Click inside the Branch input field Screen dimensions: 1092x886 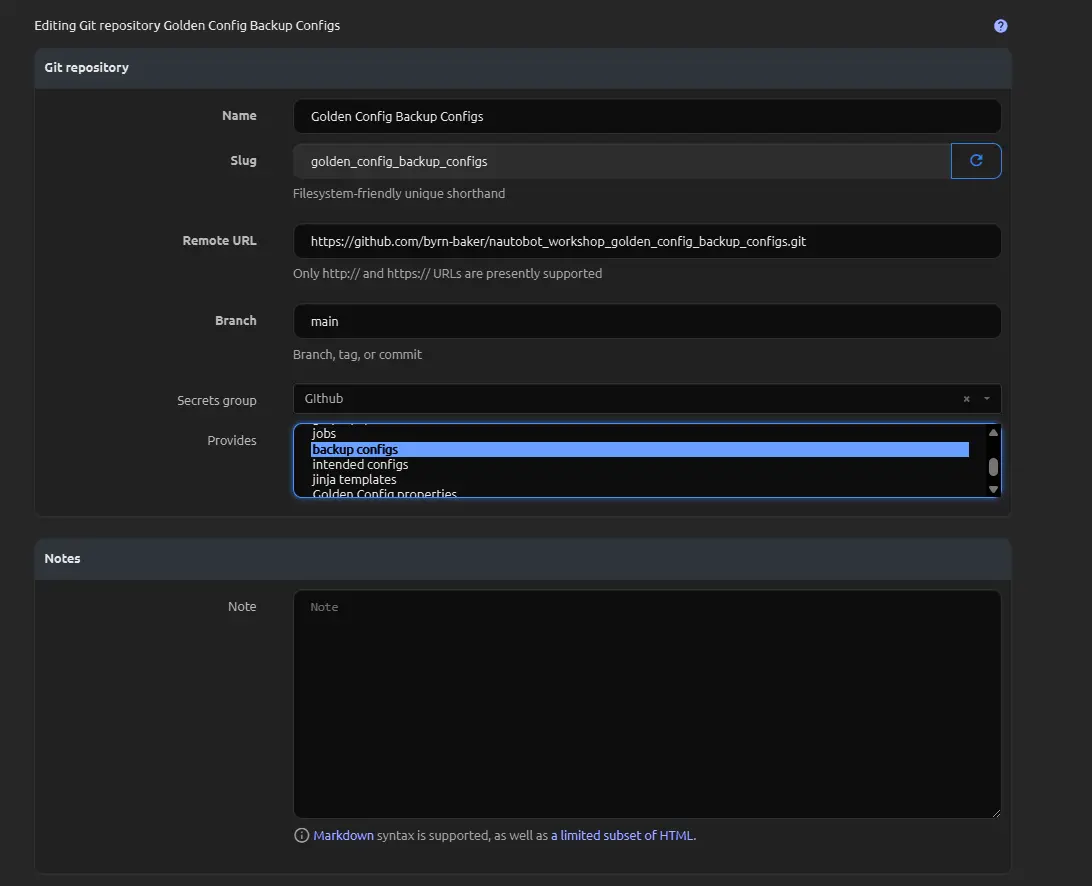pos(647,322)
